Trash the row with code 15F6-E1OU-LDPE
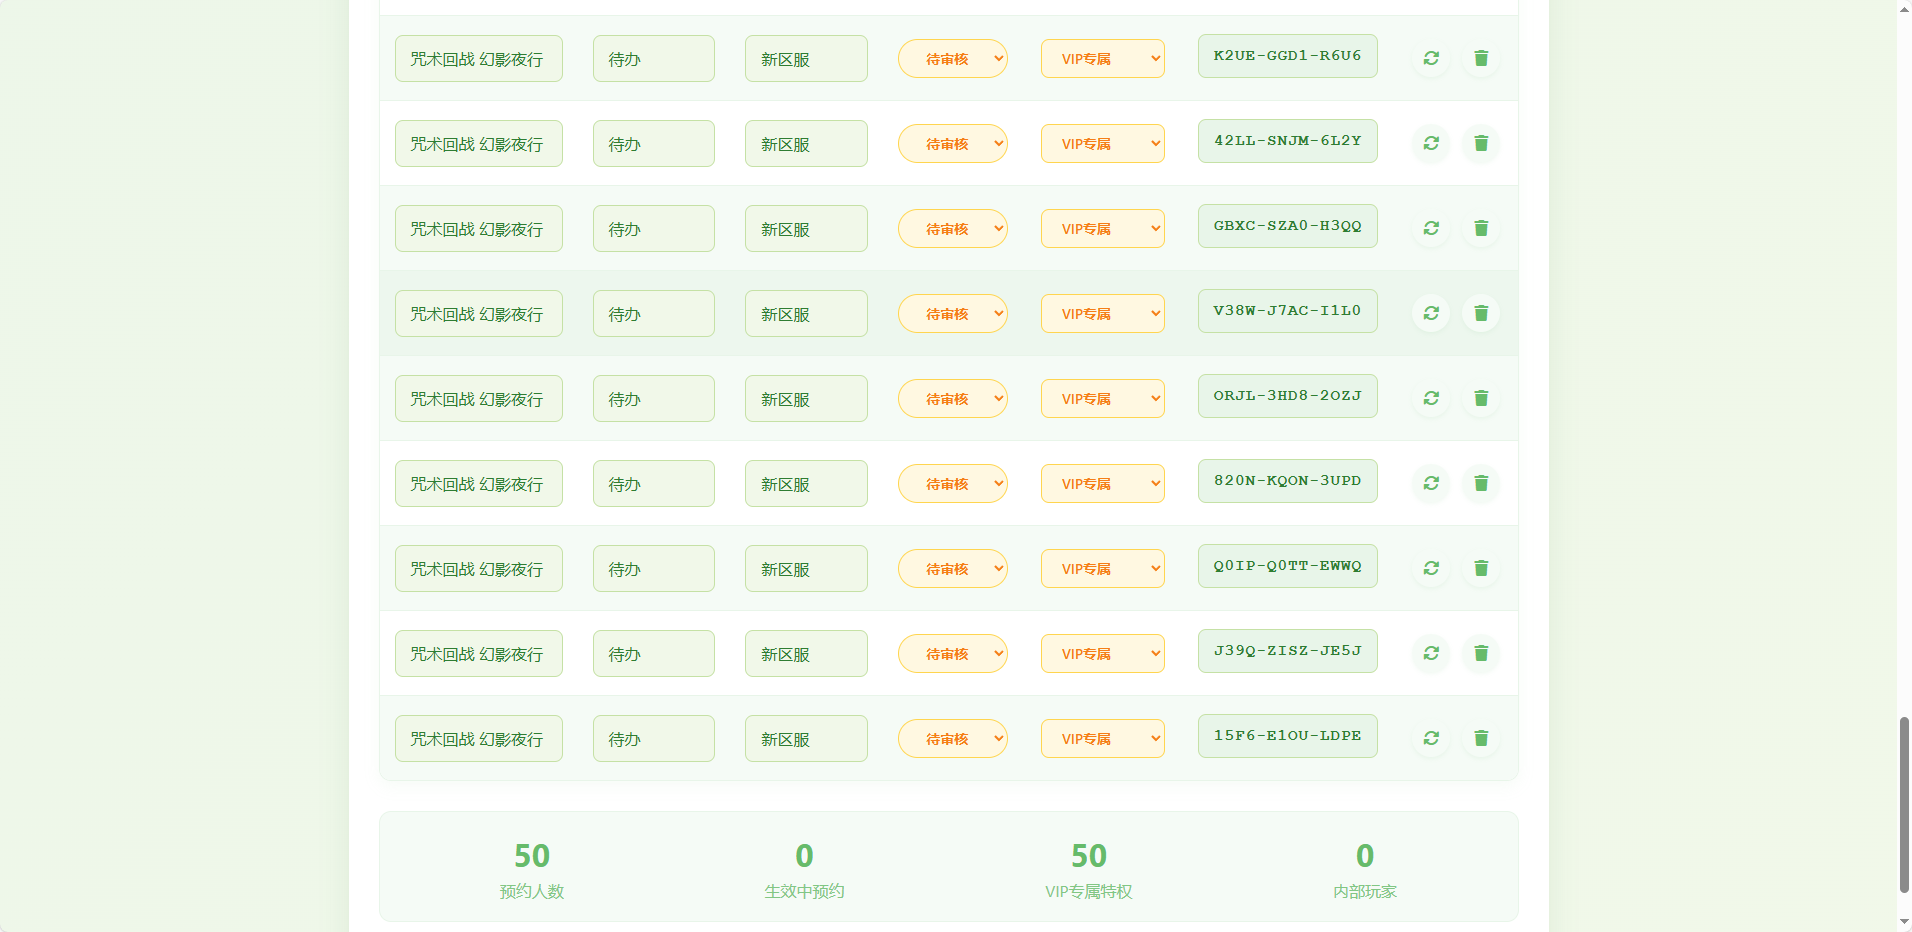The height and width of the screenshot is (932, 1912). pyautogui.click(x=1481, y=738)
